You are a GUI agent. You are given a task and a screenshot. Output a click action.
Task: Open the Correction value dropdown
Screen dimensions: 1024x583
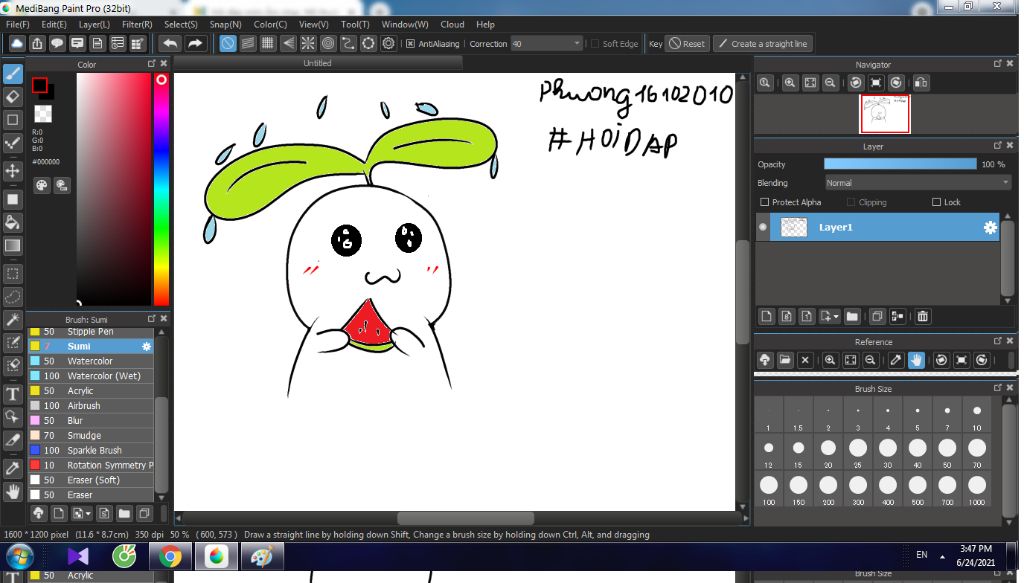[x=546, y=44]
